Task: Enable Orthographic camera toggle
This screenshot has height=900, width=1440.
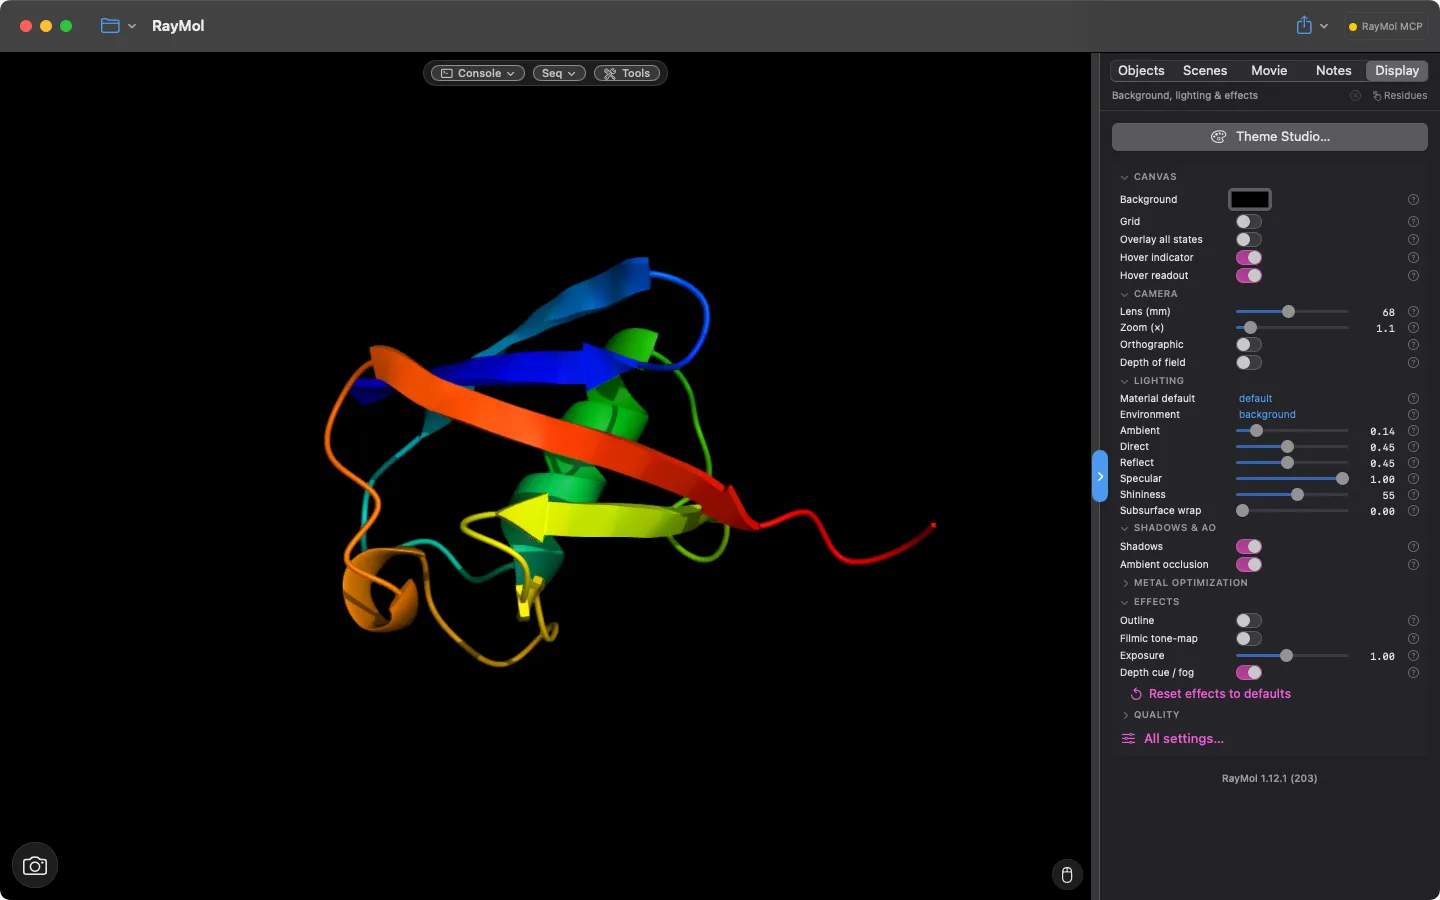Action: pyautogui.click(x=1249, y=345)
